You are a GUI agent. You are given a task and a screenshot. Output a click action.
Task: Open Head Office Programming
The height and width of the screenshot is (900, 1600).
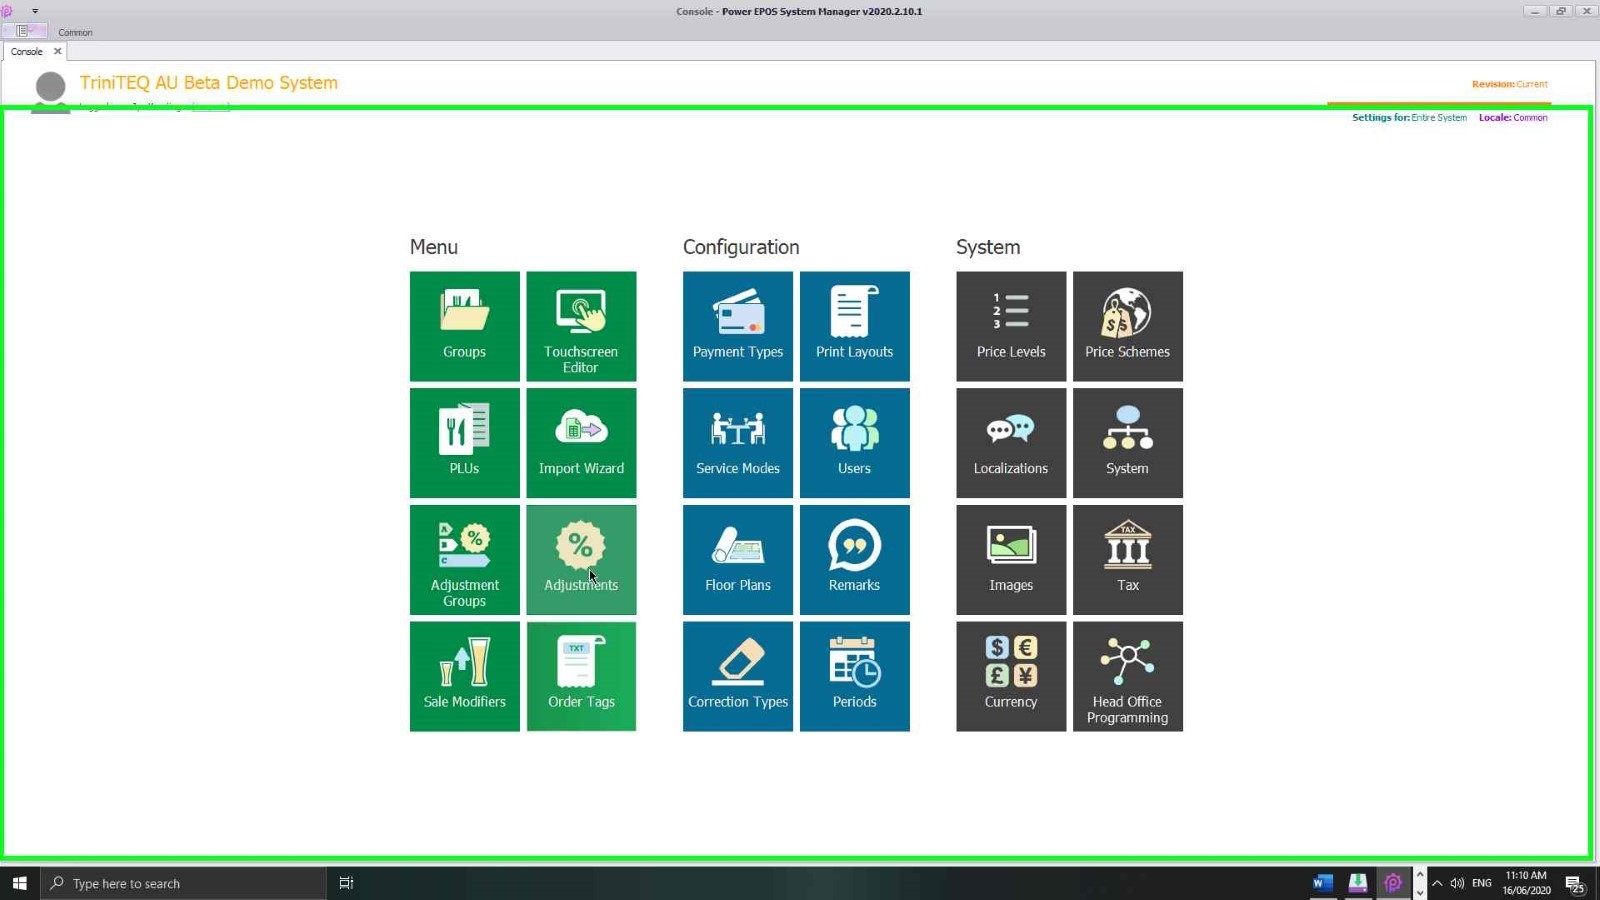point(1127,676)
